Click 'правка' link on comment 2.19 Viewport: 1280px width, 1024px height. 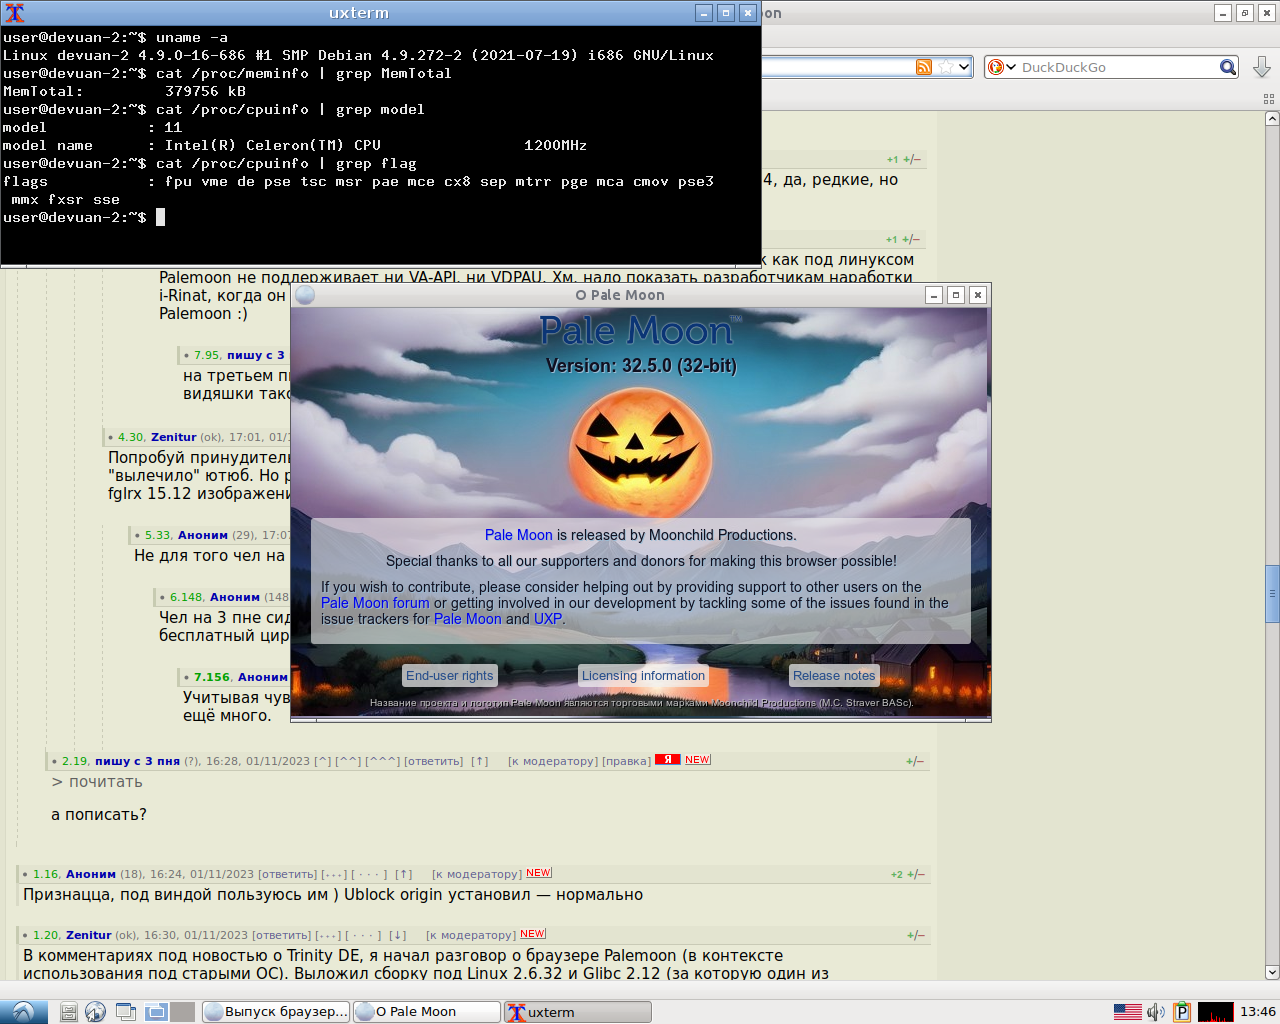click(x=627, y=761)
